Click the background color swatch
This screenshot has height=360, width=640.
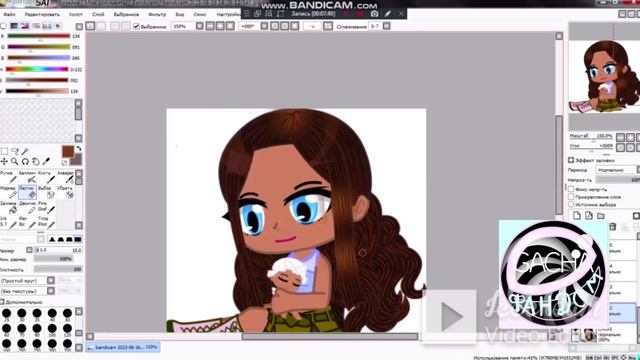pyautogui.click(x=77, y=159)
